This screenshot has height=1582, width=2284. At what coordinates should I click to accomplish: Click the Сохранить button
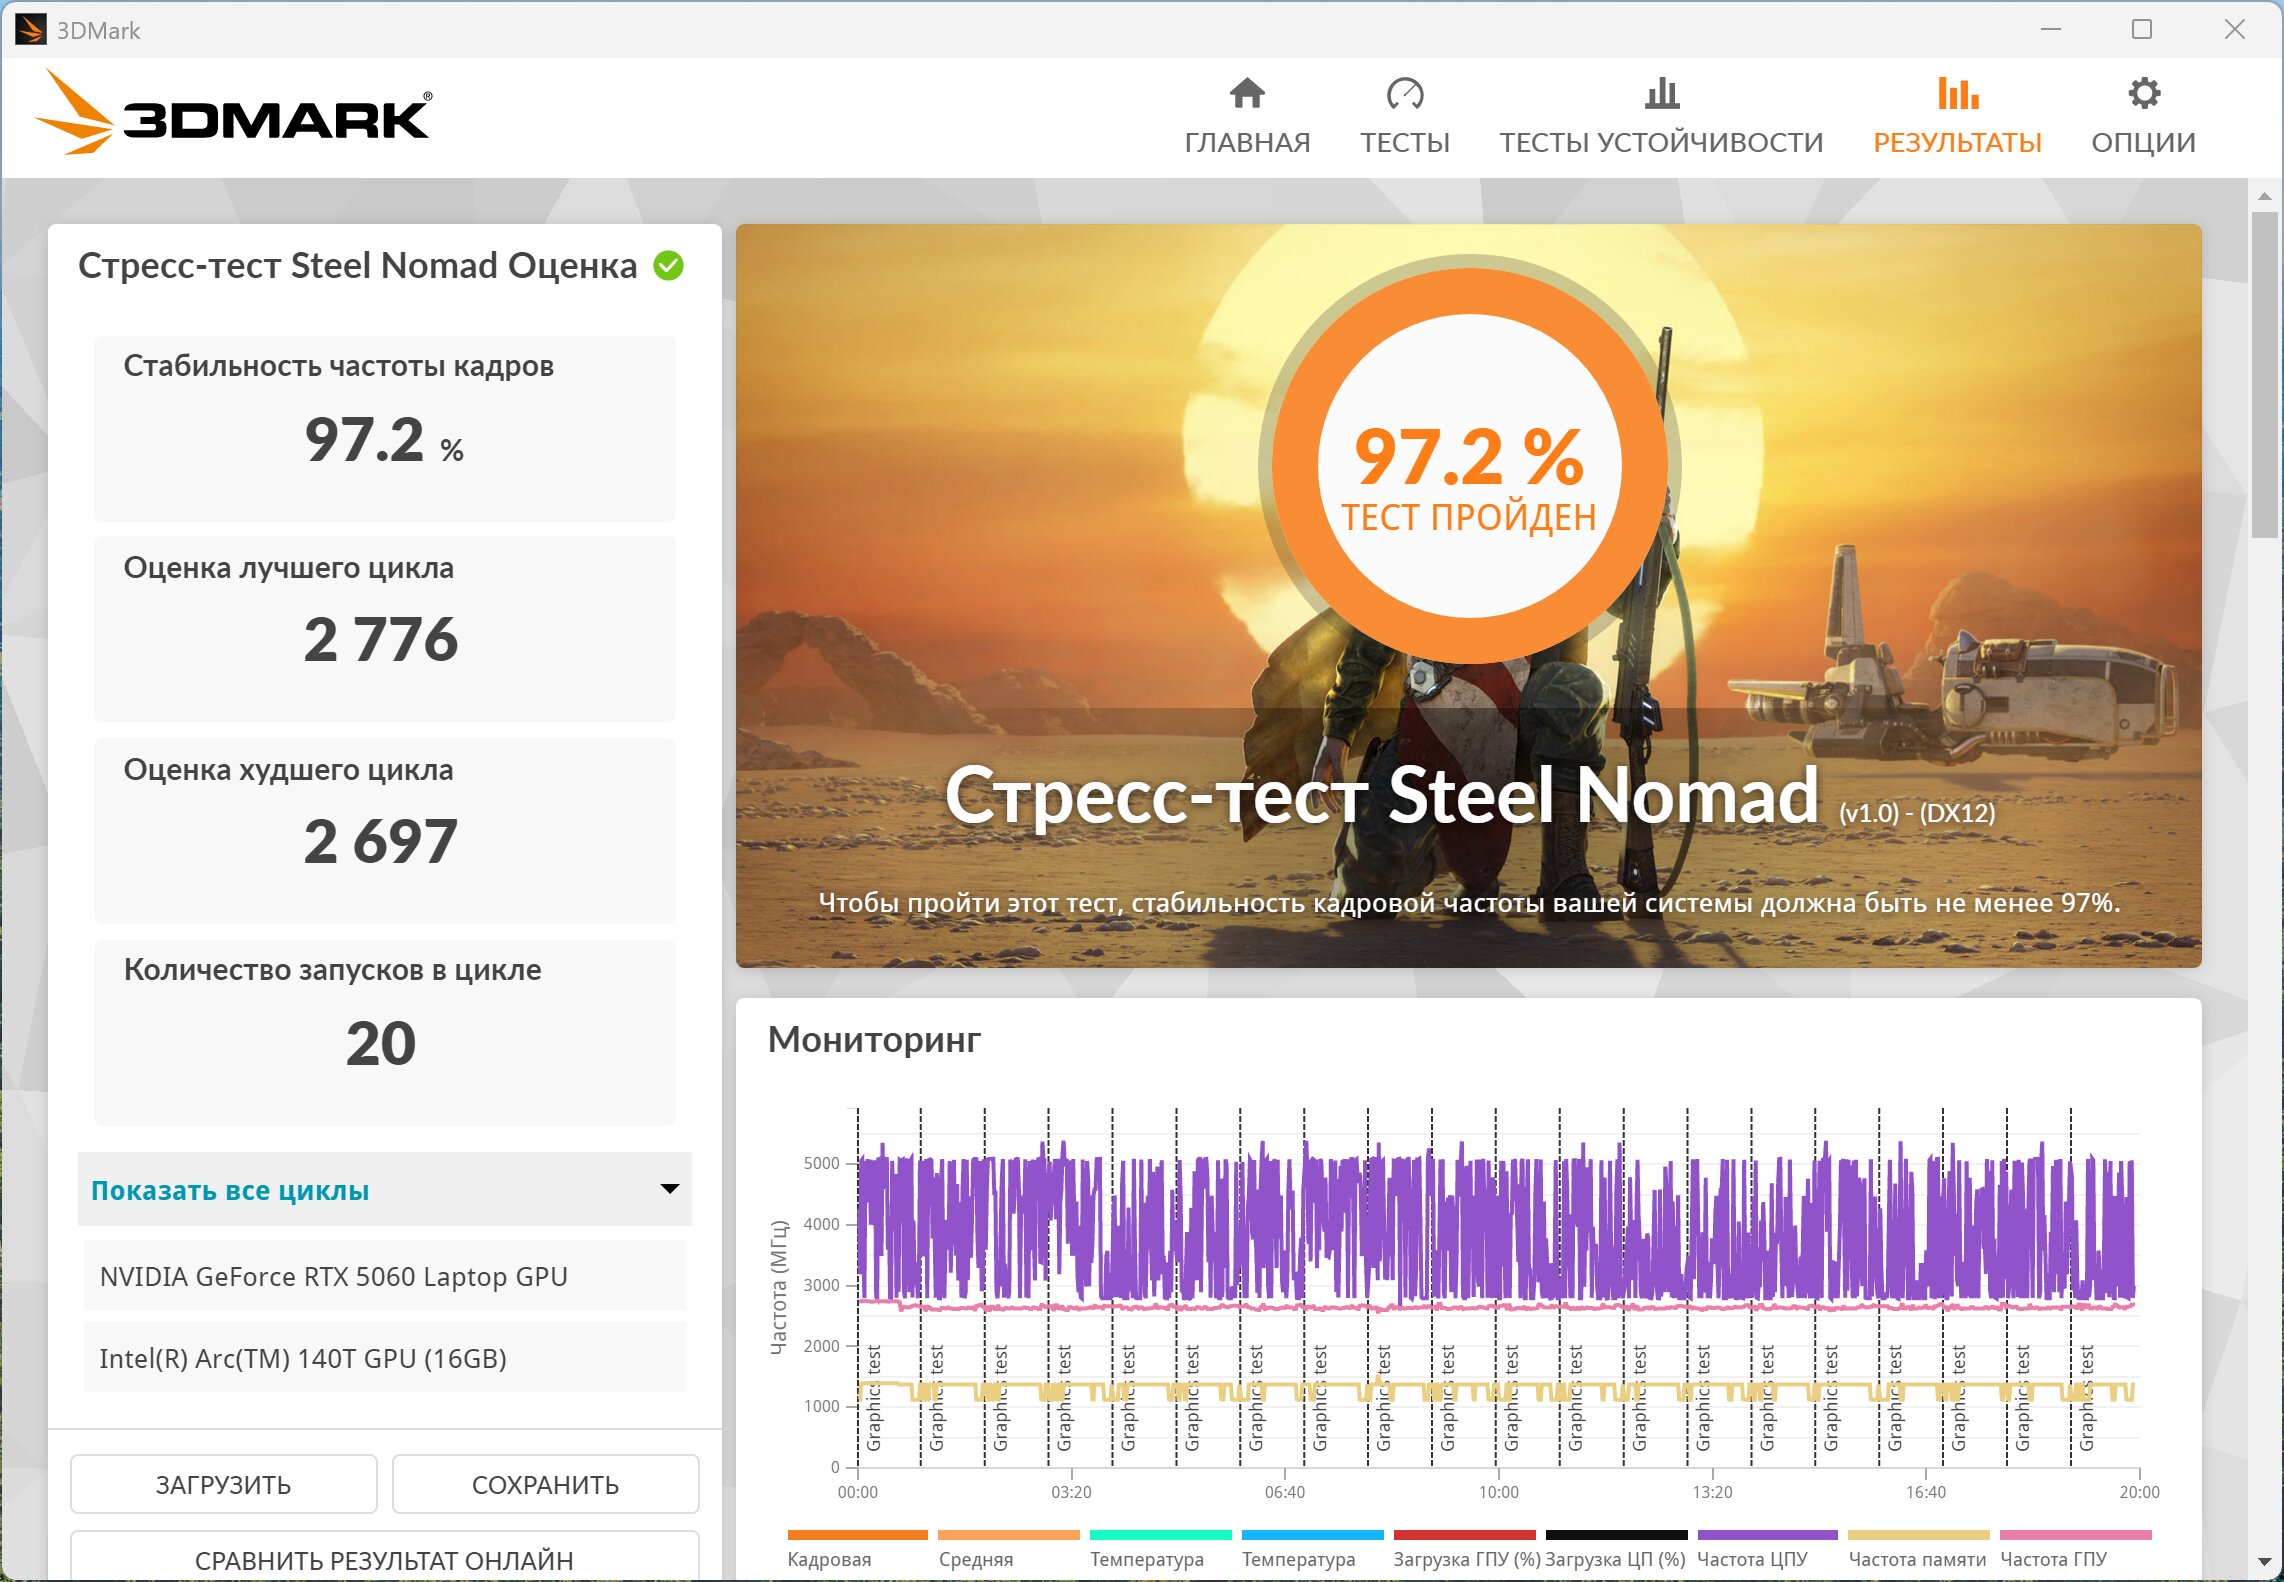coord(545,1485)
